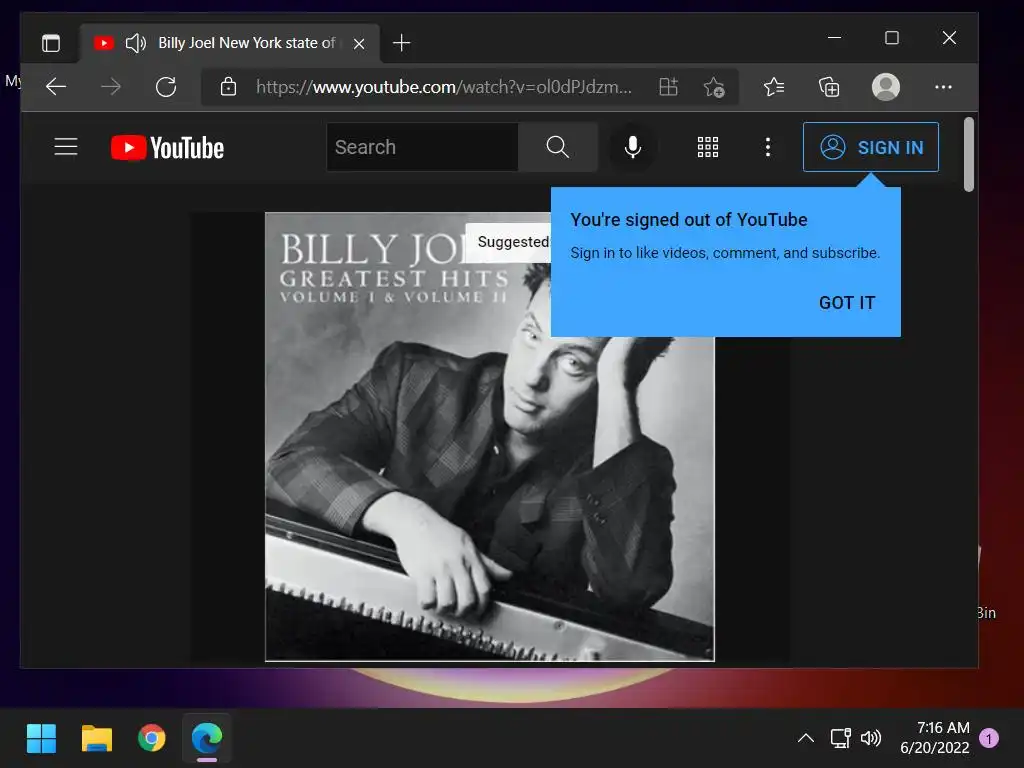Add this page to favorites
Image resolution: width=1024 pixels, height=768 pixels.
714,86
